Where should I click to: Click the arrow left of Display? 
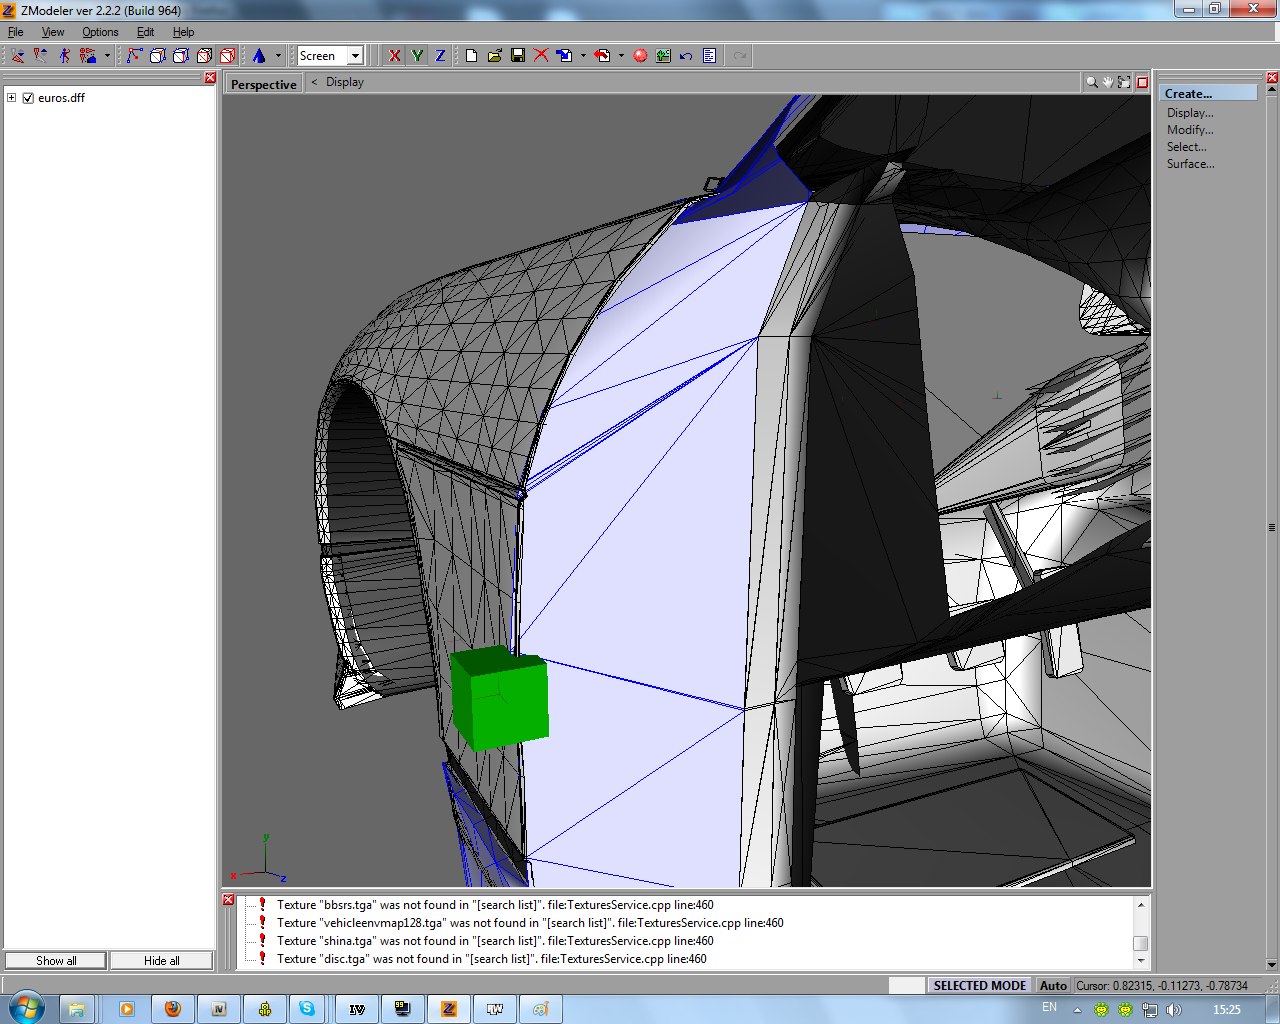coord(314,82)
